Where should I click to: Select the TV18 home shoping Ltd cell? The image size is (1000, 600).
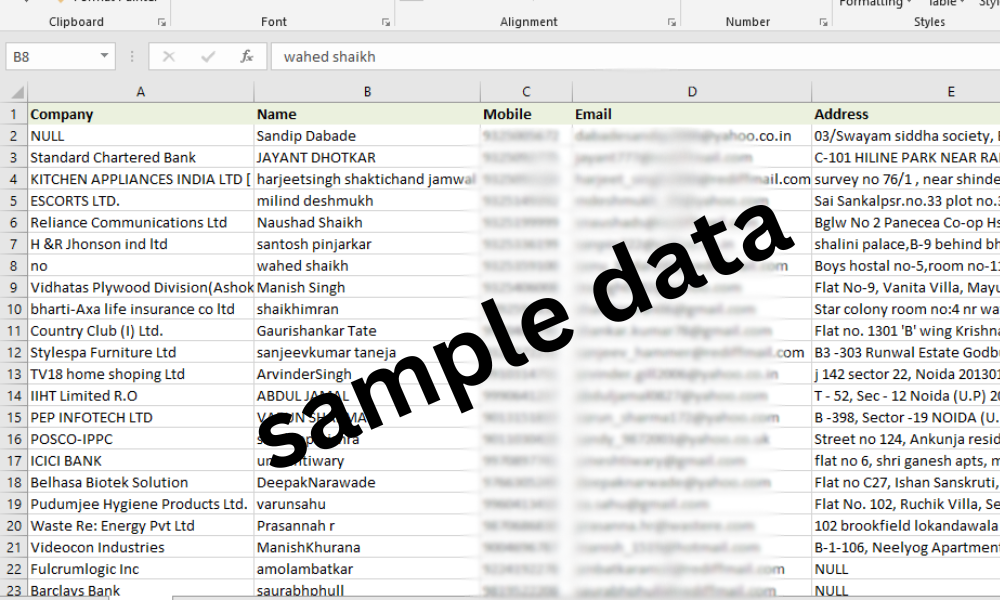point(141,374)
